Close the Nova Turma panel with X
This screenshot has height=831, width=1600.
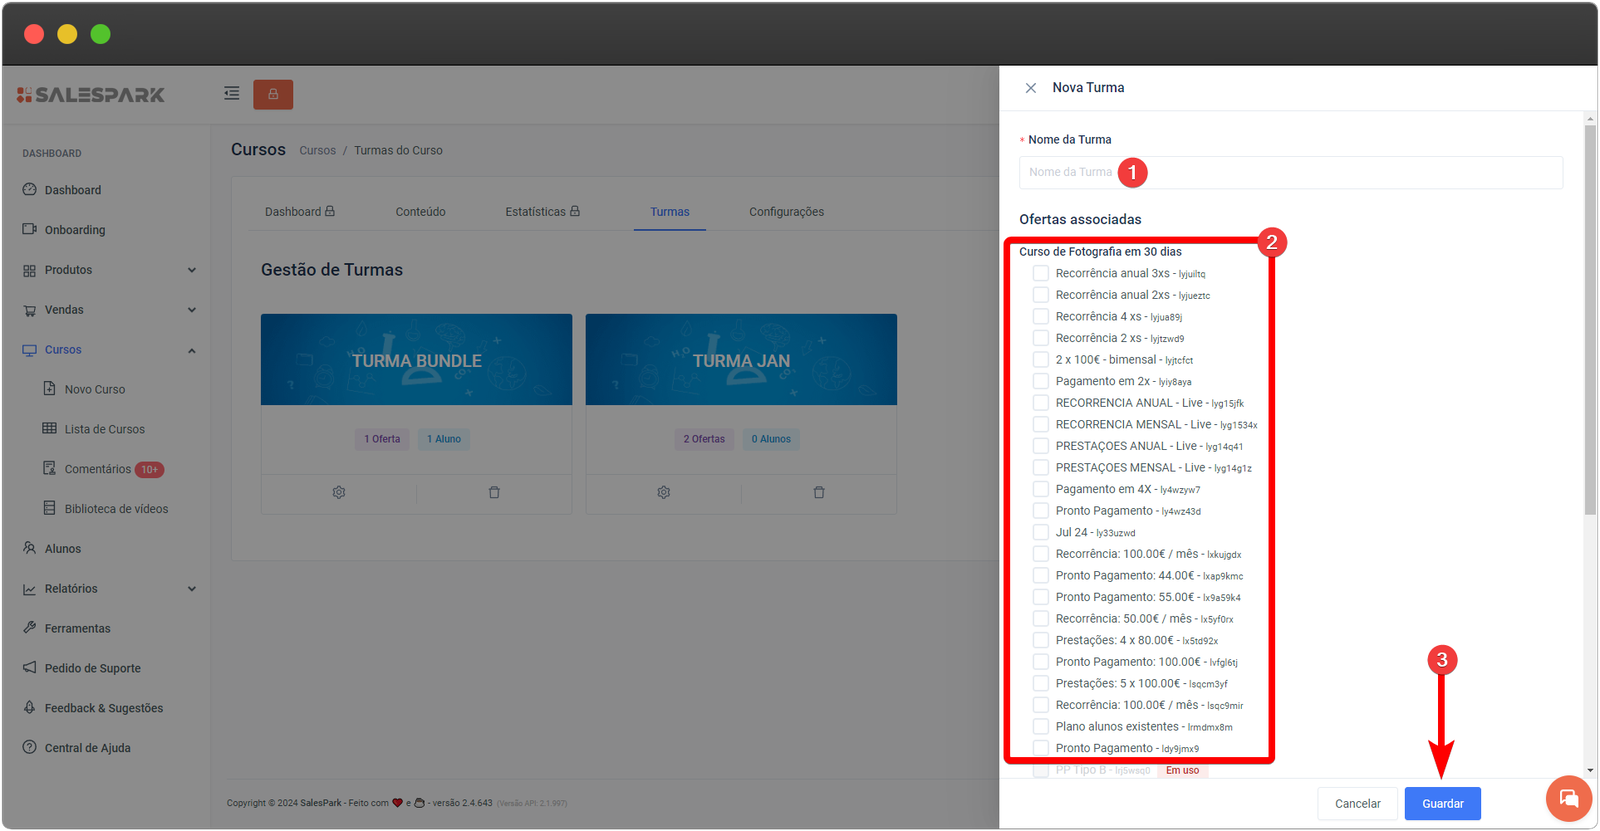point(1031,88)
